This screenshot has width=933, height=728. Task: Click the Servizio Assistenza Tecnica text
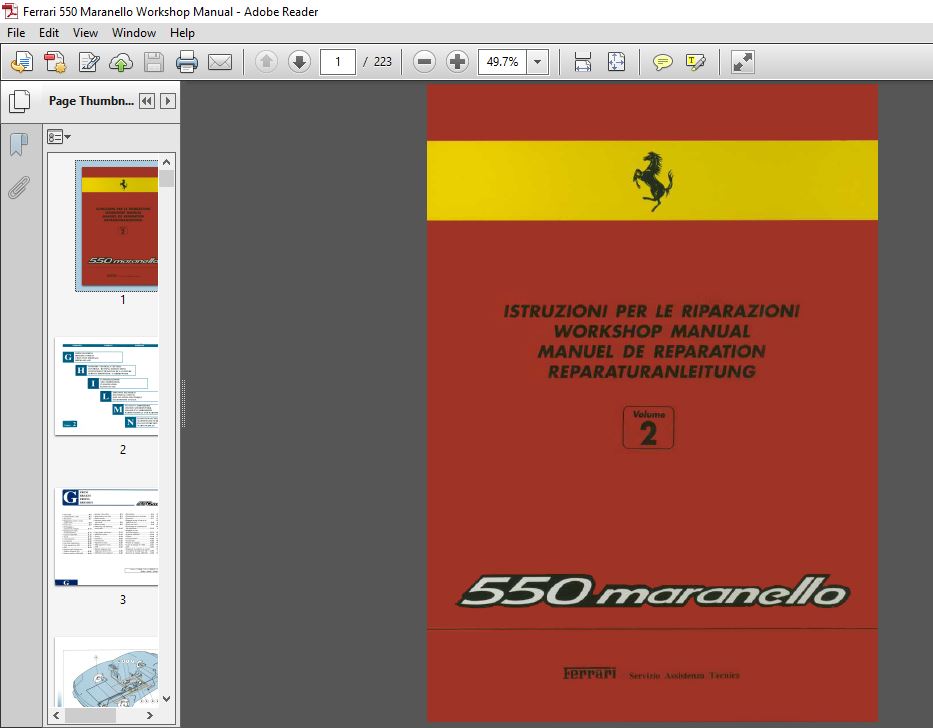[684, 676]
